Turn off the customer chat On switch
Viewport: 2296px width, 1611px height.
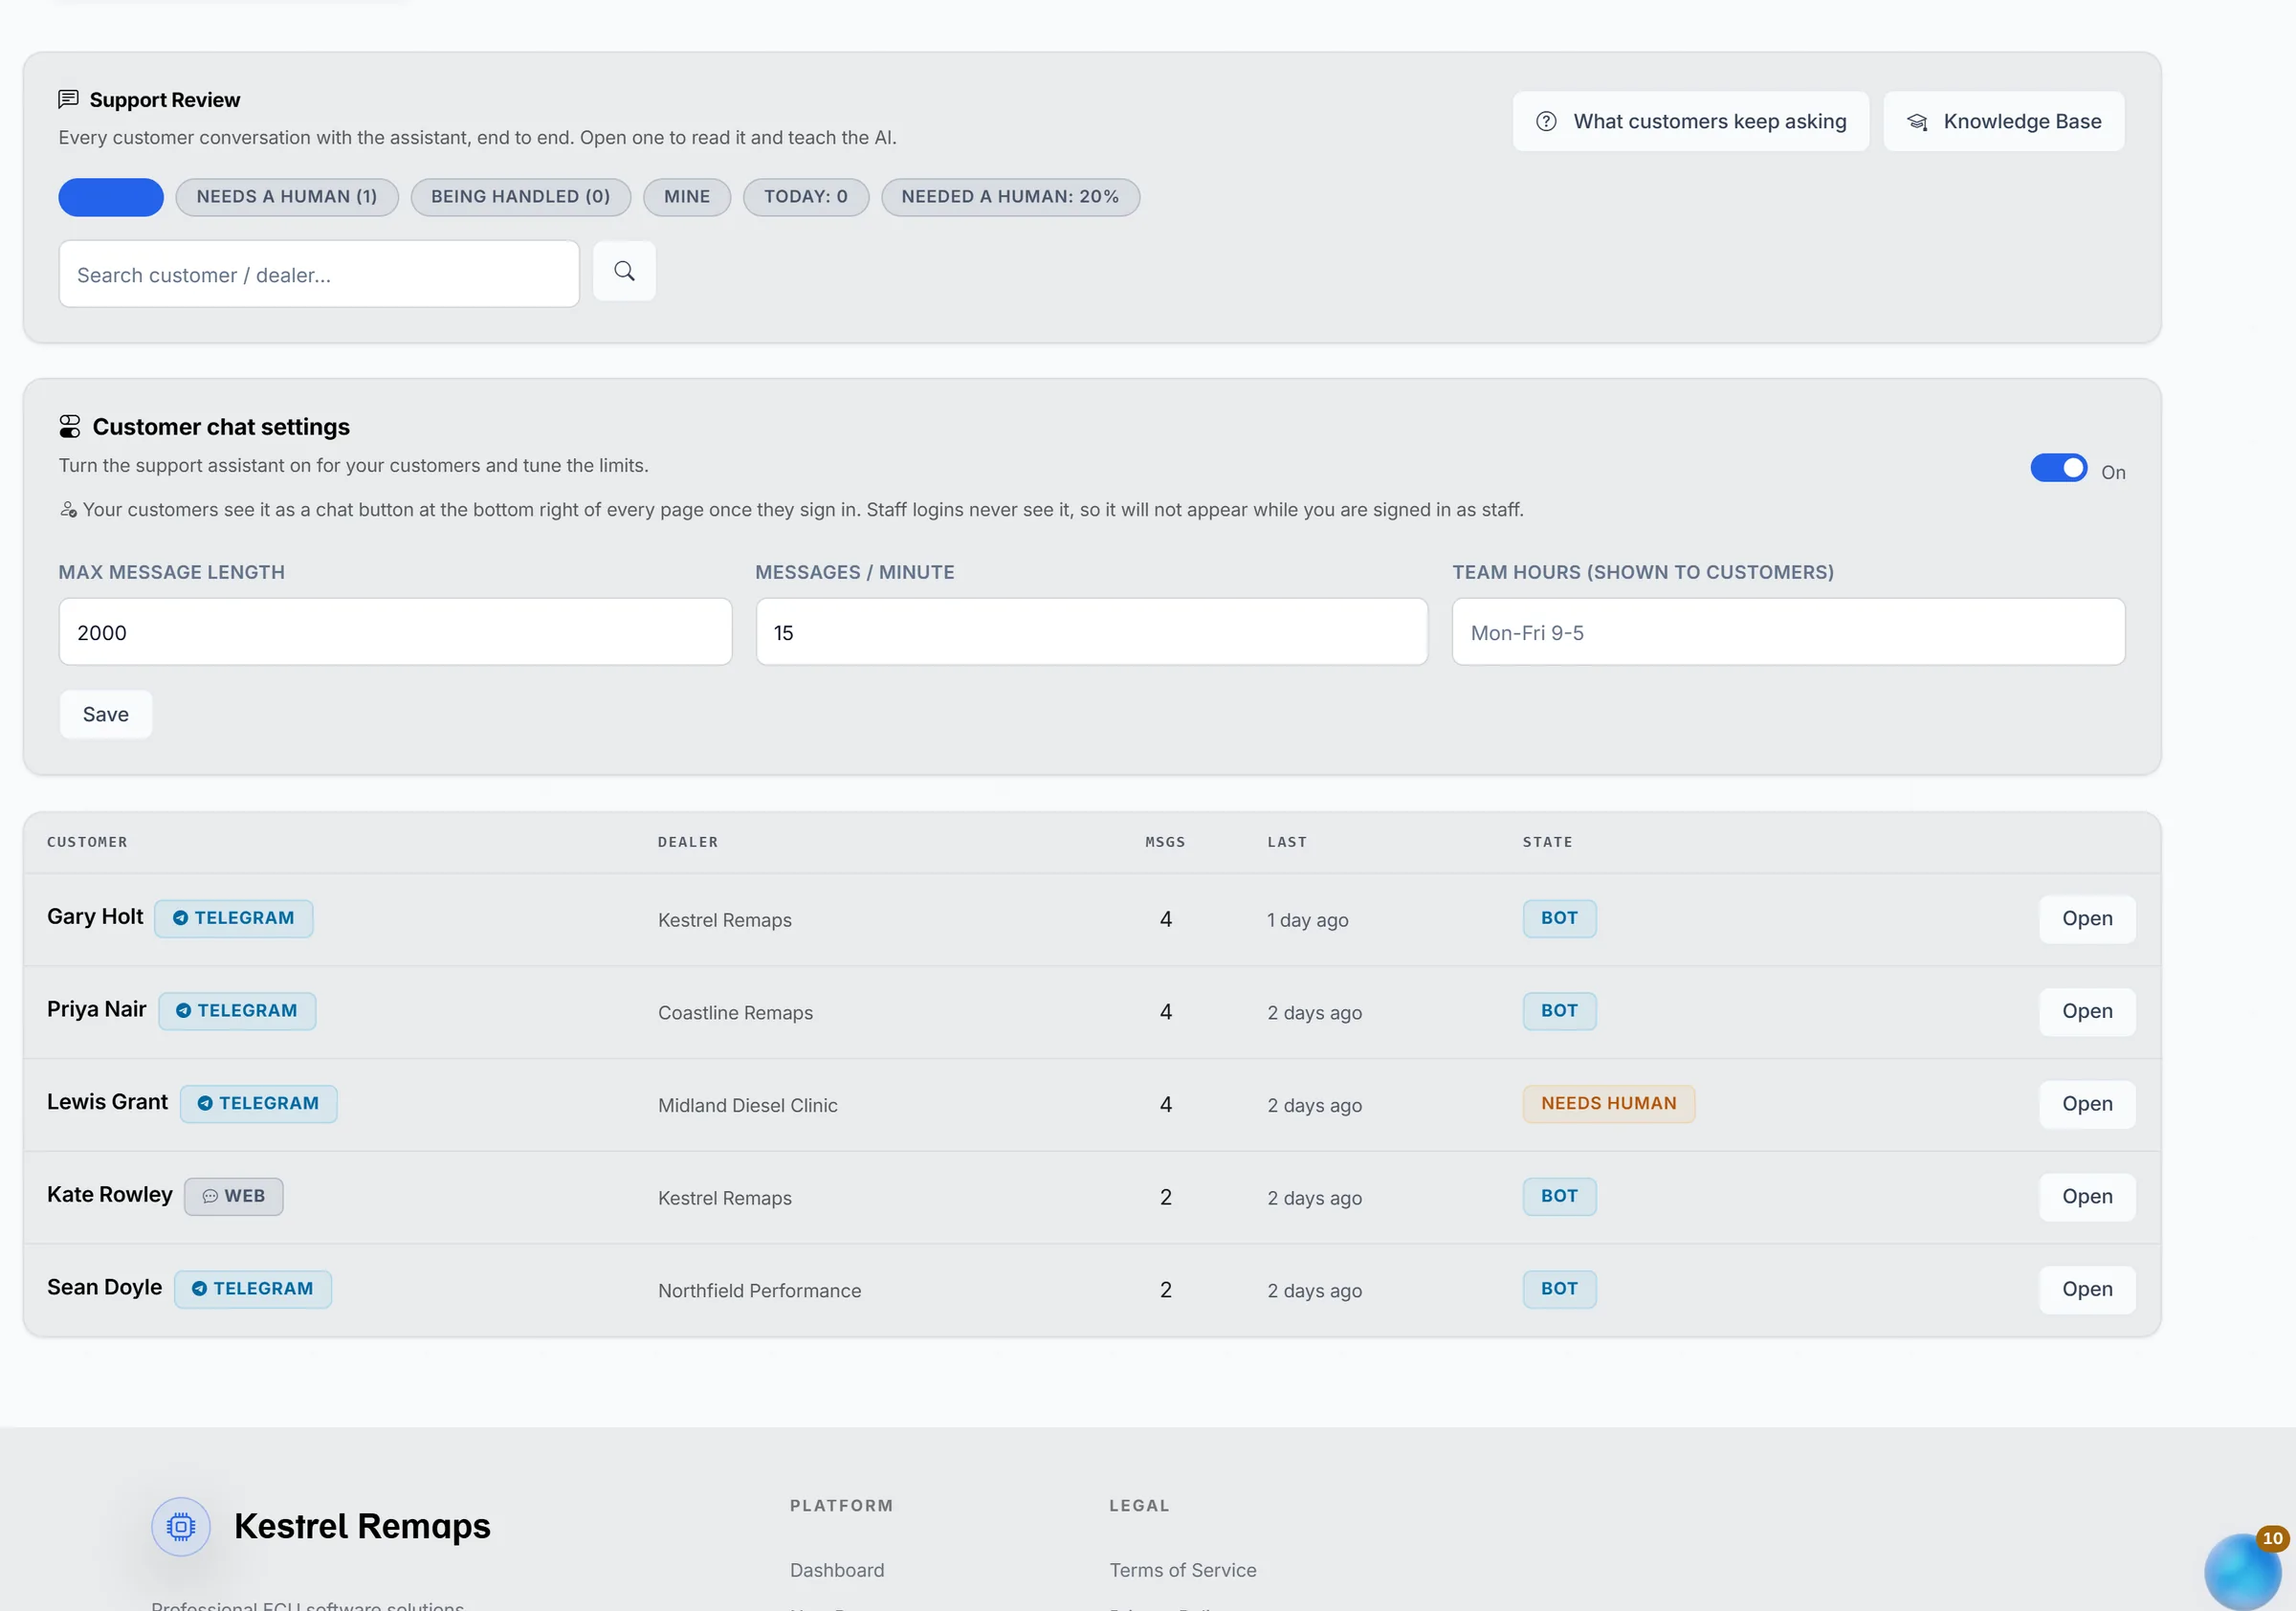coord(2058,468)
